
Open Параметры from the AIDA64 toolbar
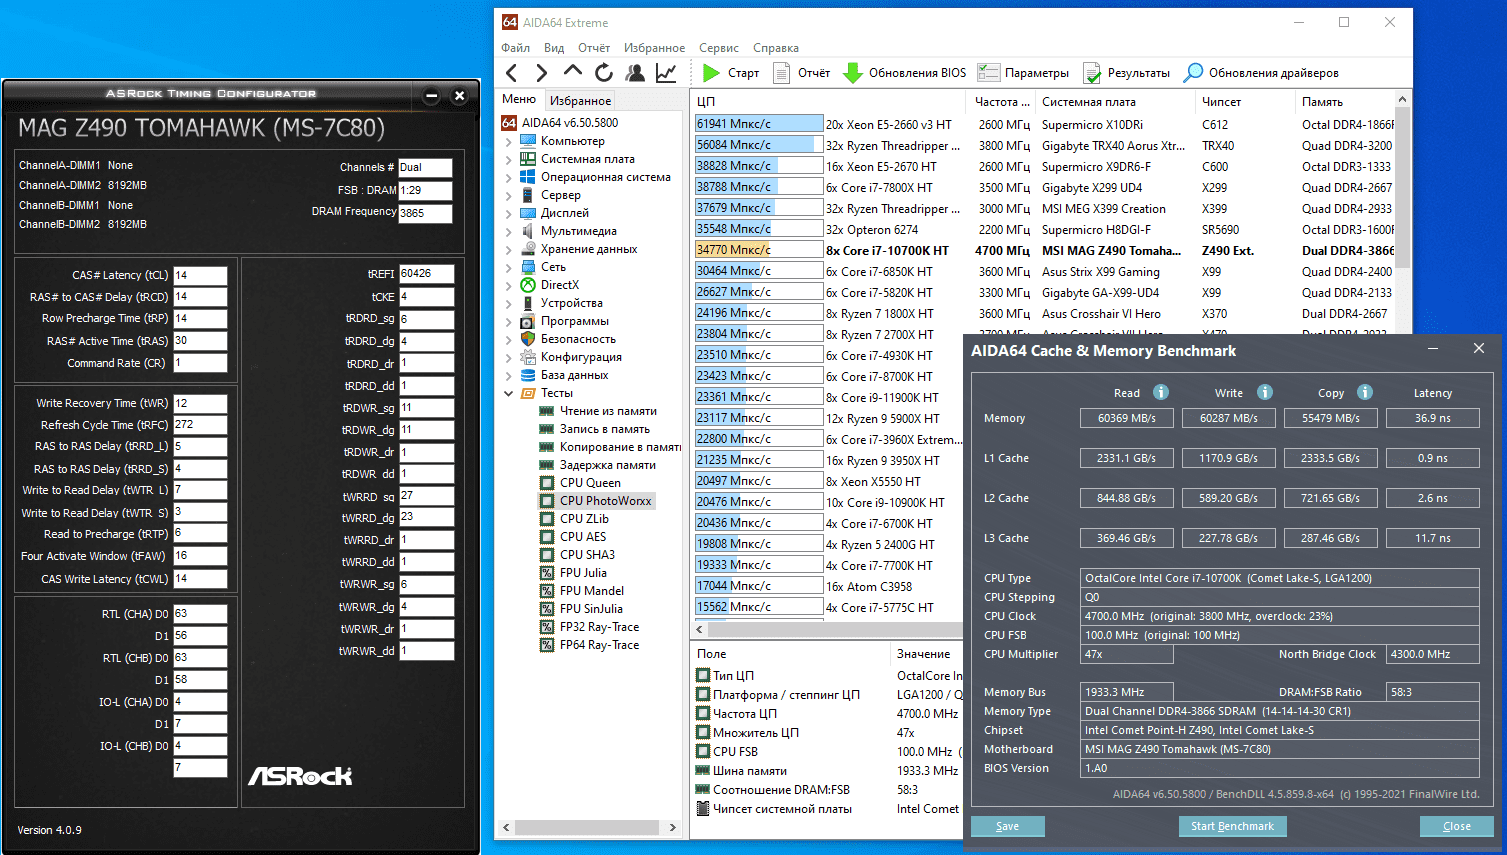pos(1023,72)
